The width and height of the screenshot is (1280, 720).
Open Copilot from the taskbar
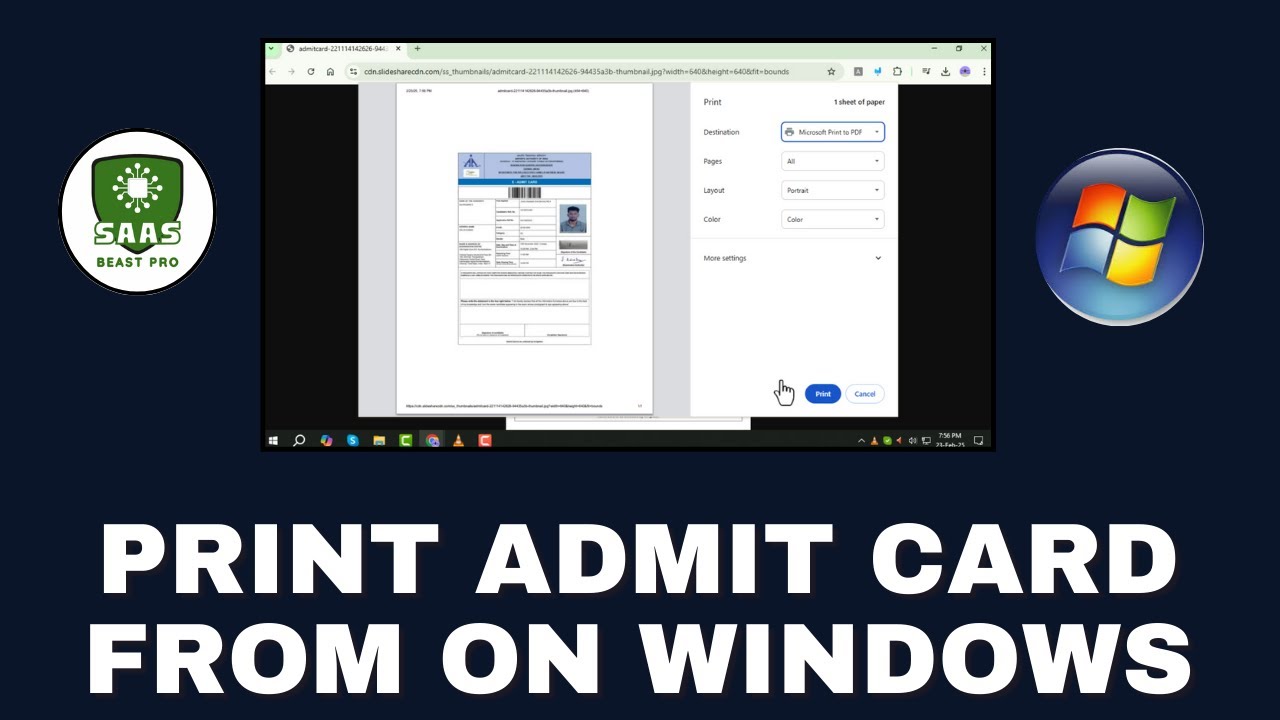tap(326, 440)
